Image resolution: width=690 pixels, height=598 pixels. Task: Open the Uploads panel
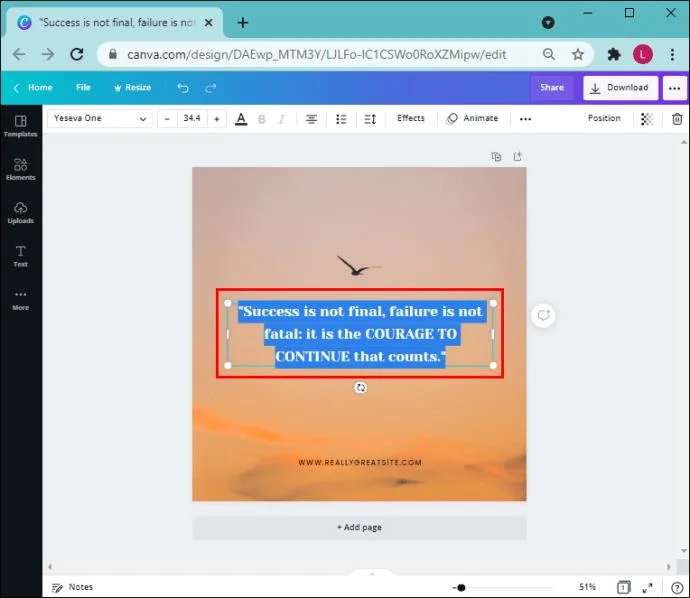[x=21, y=213]
